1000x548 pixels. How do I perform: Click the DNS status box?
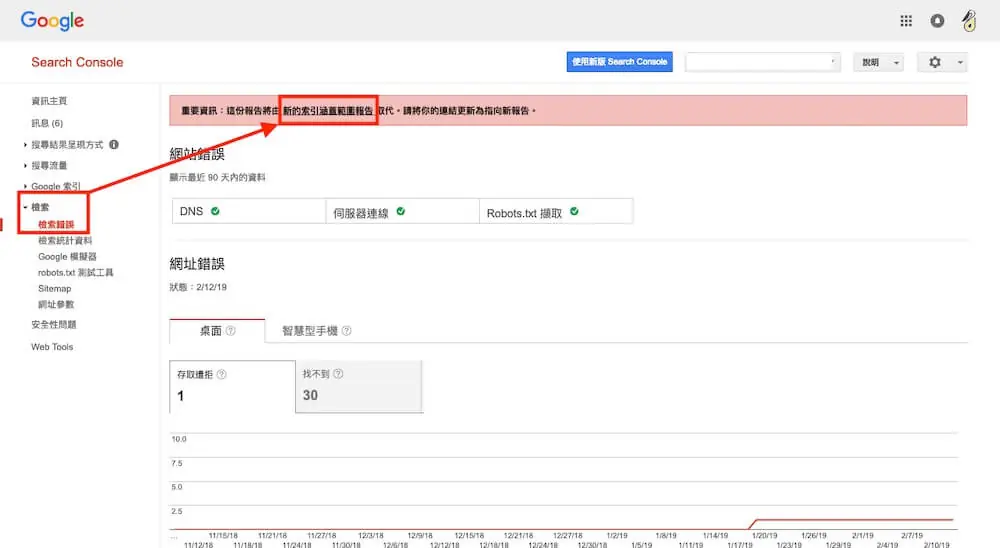(249, 211)
